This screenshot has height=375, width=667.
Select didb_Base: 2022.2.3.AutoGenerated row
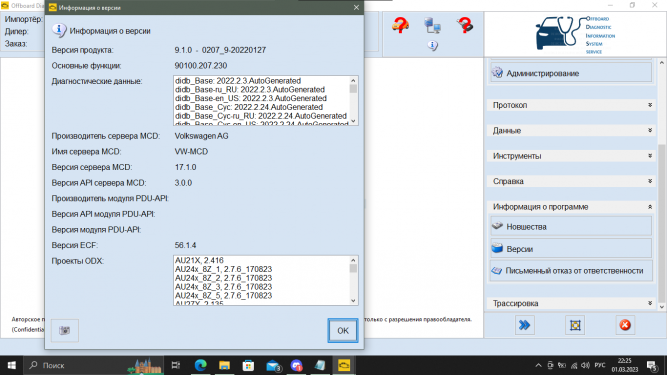click(x=238, y=81)
